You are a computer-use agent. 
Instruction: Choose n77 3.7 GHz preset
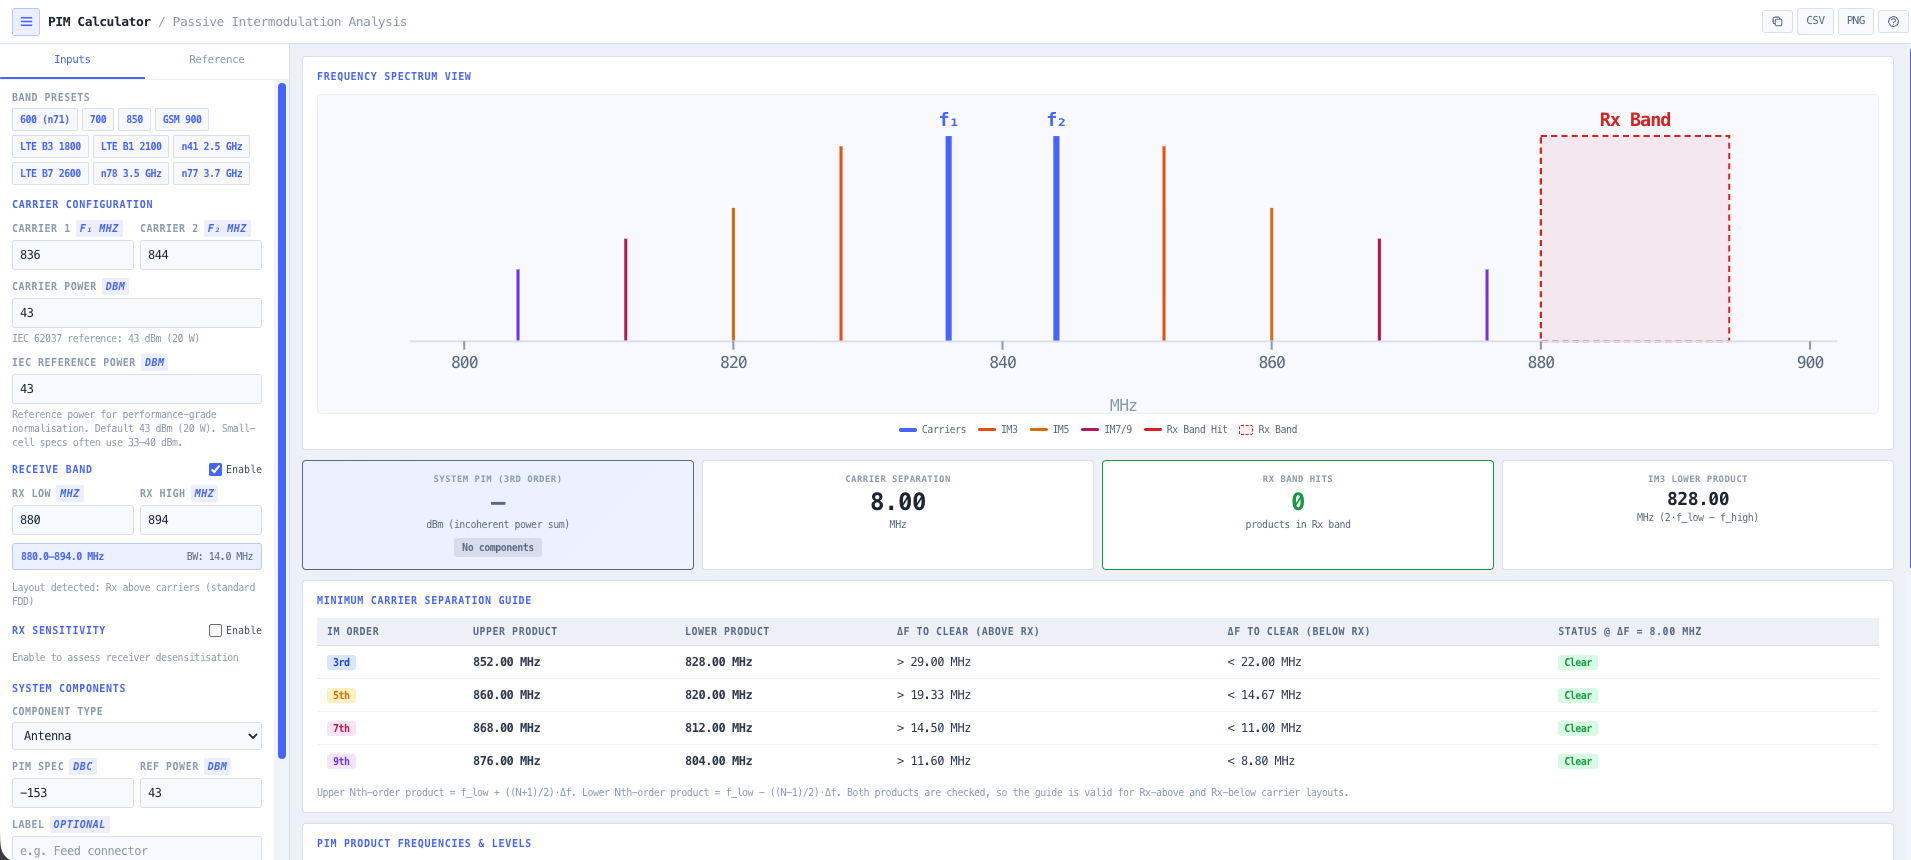tap(212, 174)
